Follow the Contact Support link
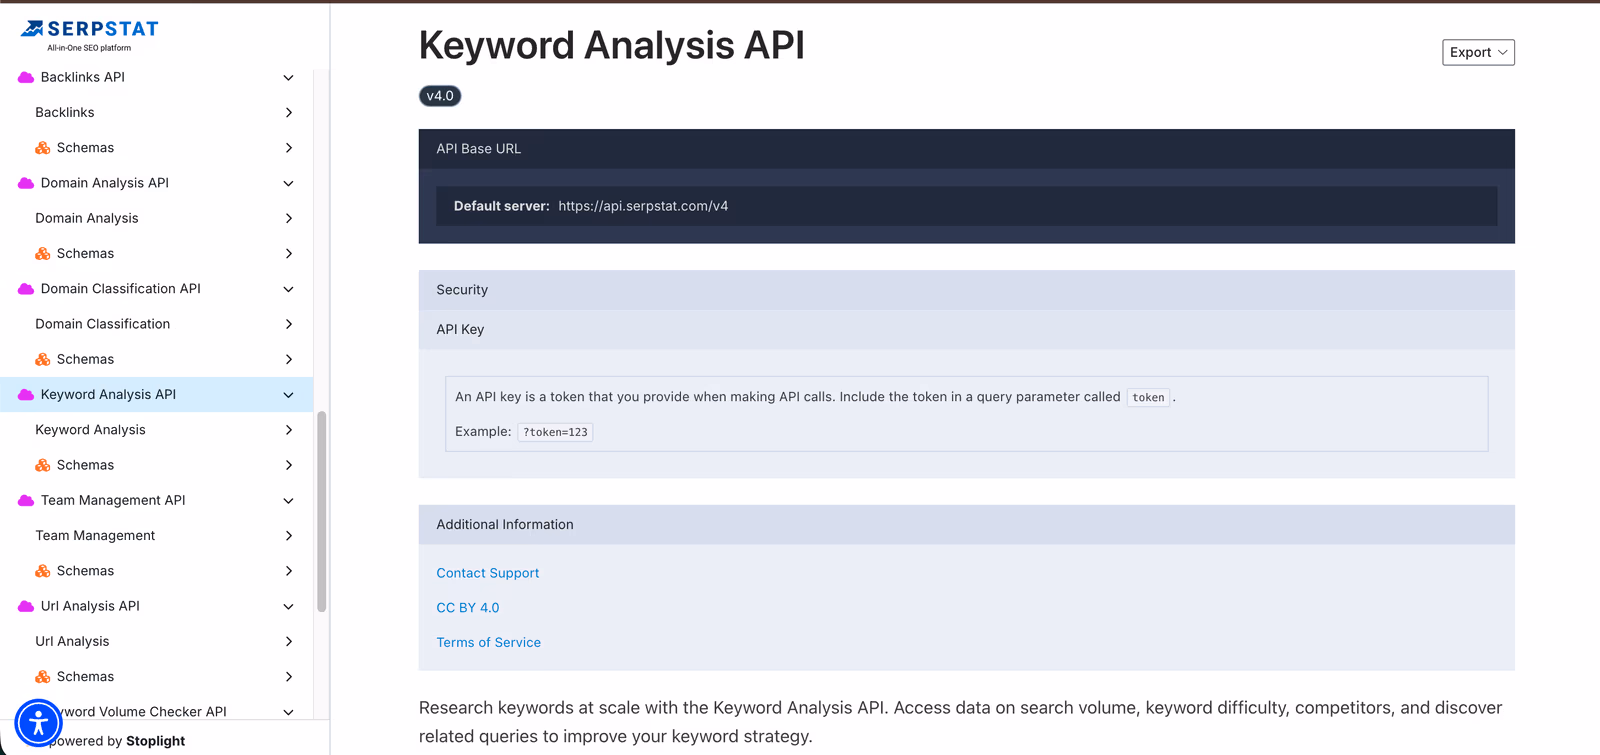 [x=487, y=573]
